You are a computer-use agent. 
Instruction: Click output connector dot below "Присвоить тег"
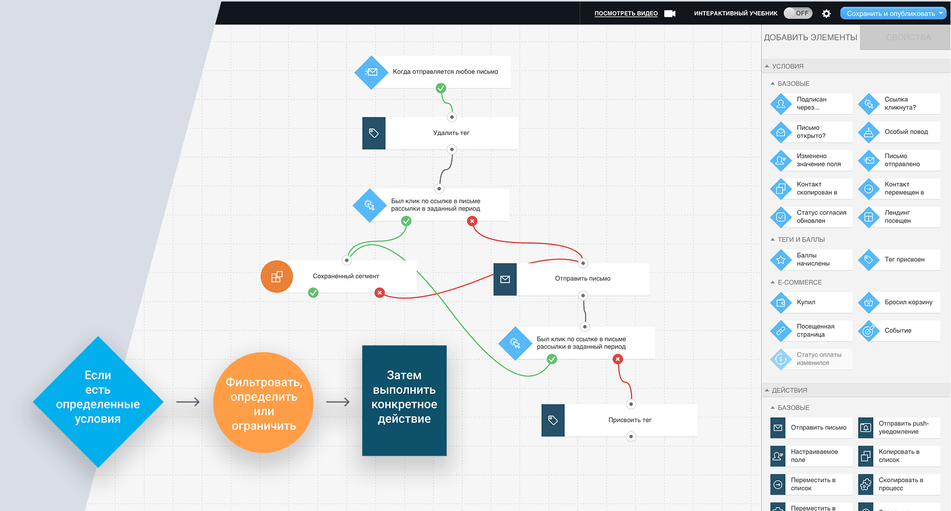click(631, 436)
